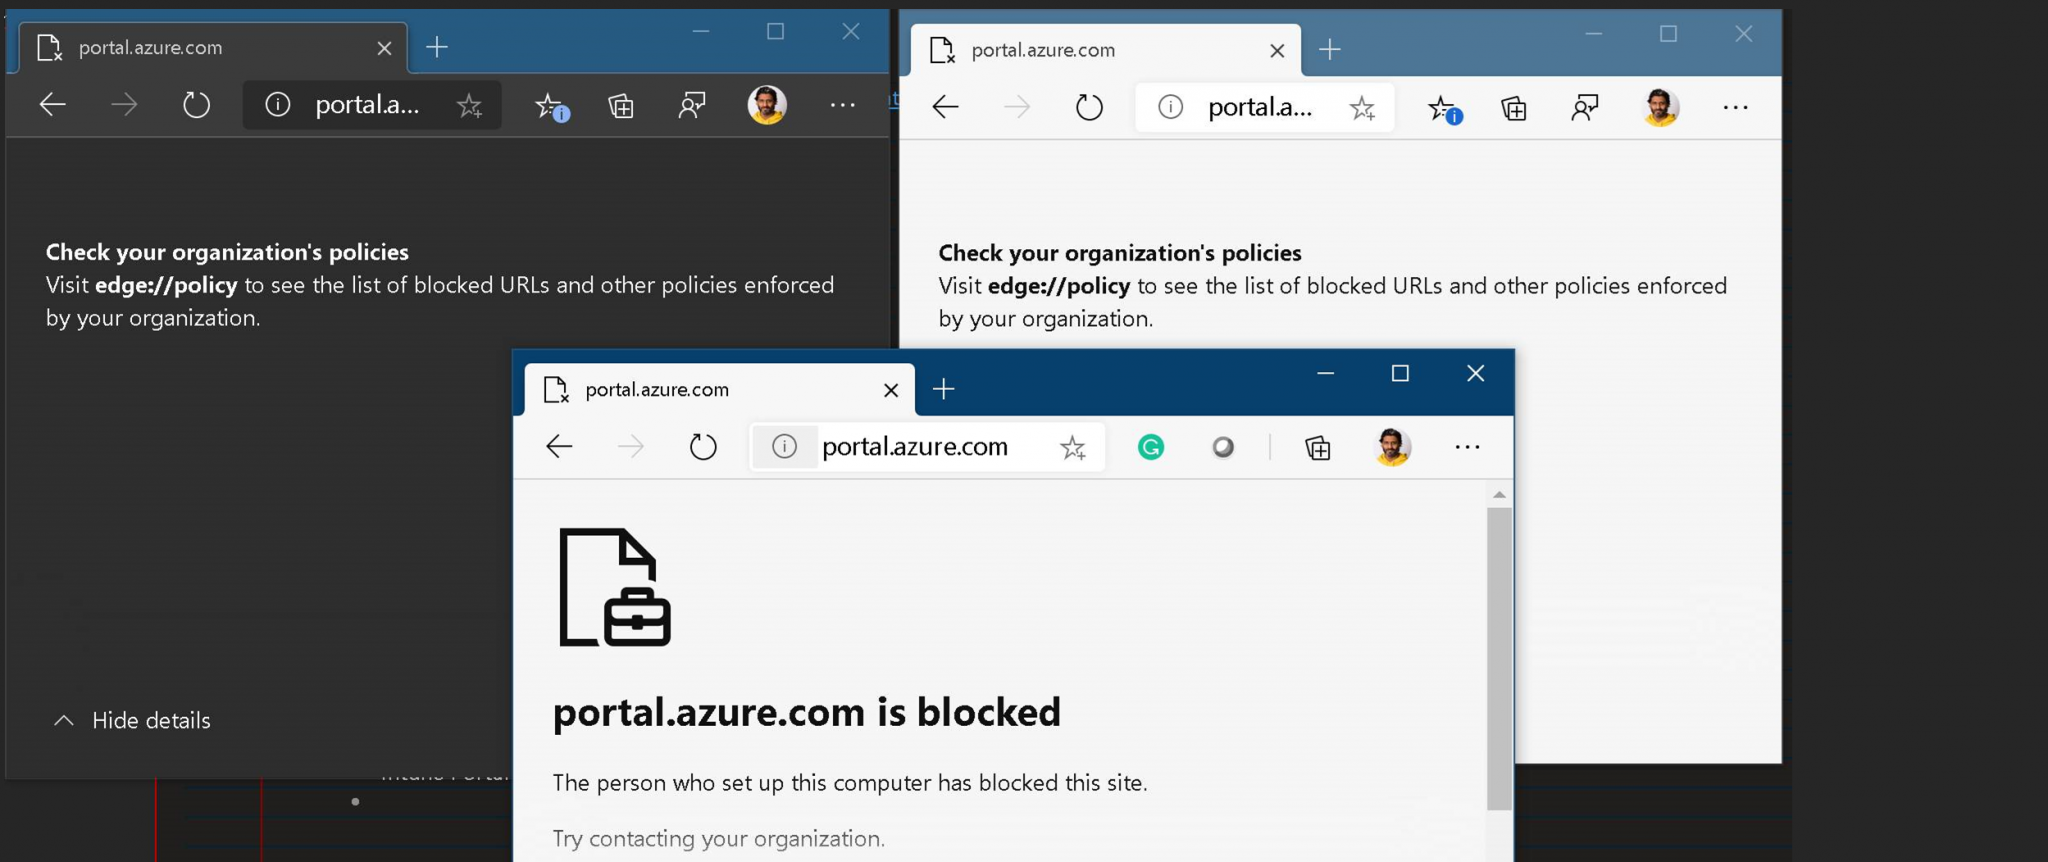The width and height of the screenshot is (2048, 862).
Task: View site info icon in right light window
Action: [x=1171, y=107]
